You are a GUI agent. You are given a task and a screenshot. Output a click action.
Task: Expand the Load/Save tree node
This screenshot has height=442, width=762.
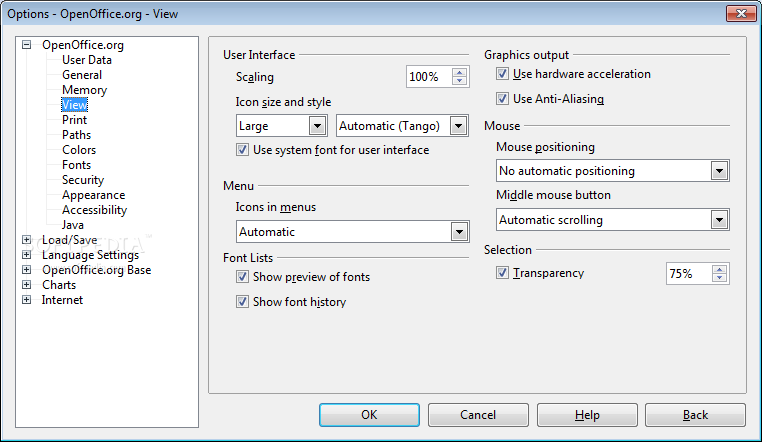click(27, 240)
